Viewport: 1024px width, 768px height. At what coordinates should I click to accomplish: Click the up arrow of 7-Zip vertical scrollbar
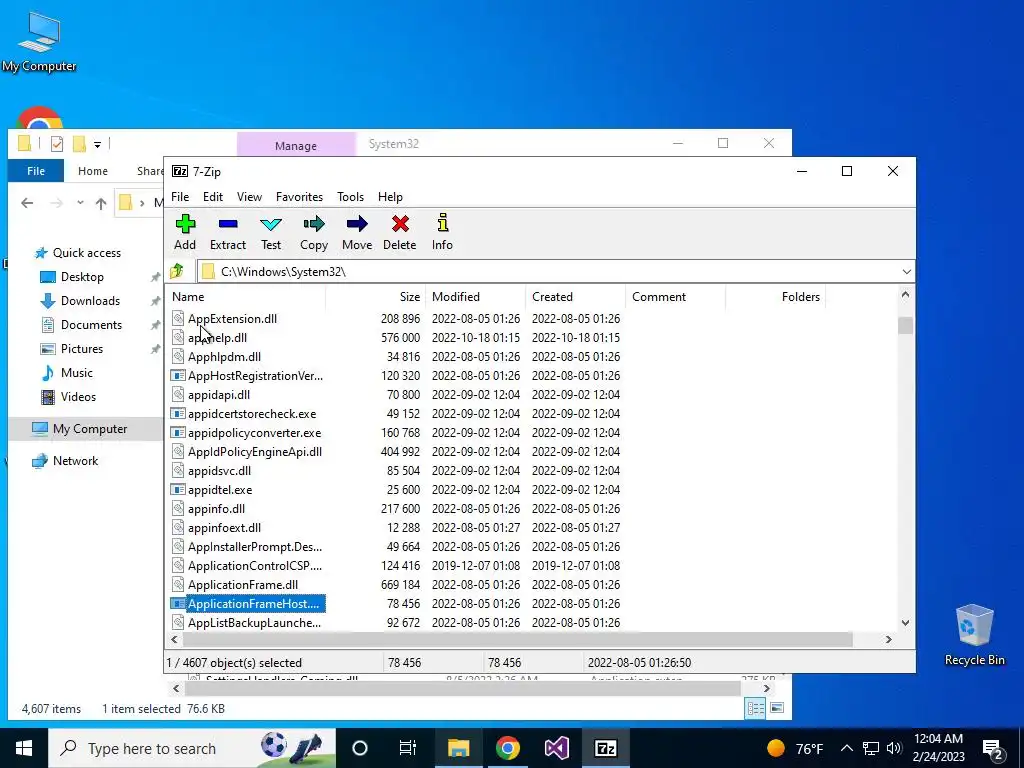tap(905, 295)
